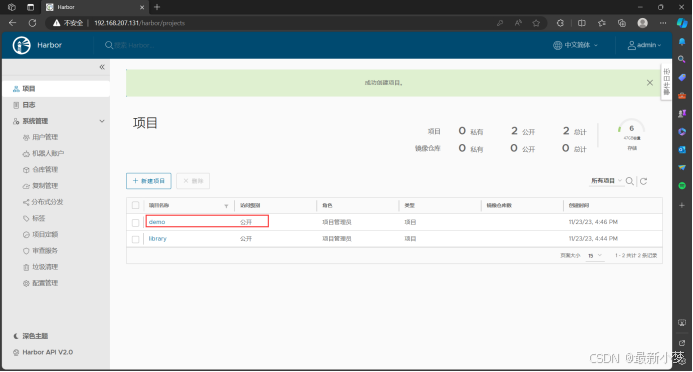Go back in the browser

12,23
